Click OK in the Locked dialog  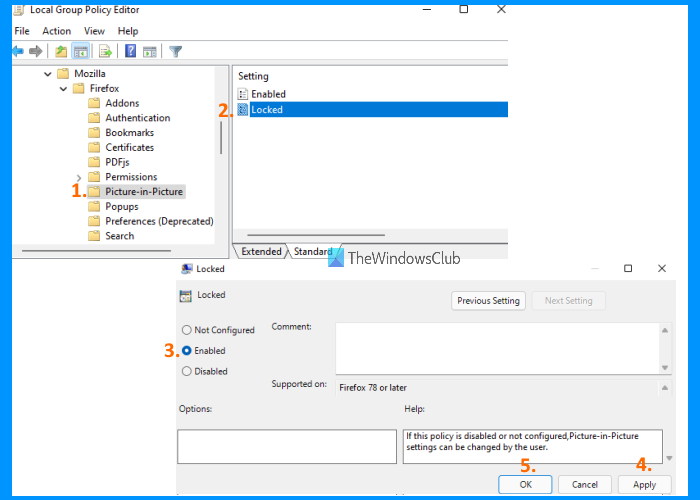pos(525,484)
